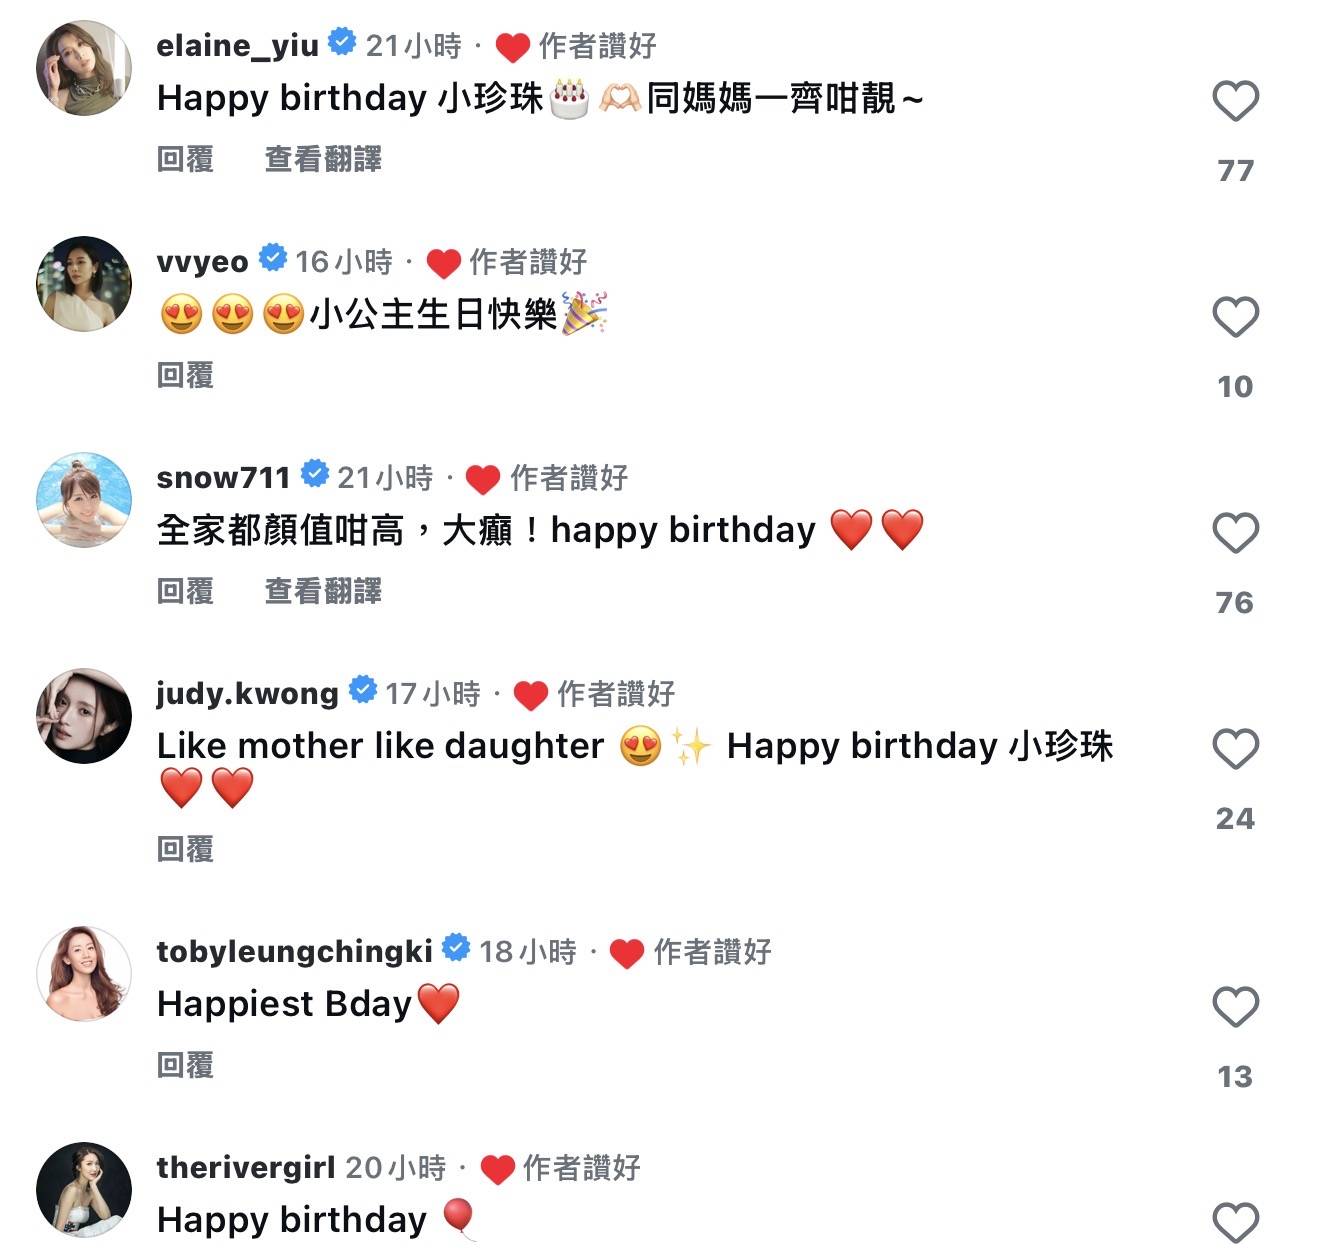
Task: Heart judy.kwong's comment
Action: coord(1235,749)
